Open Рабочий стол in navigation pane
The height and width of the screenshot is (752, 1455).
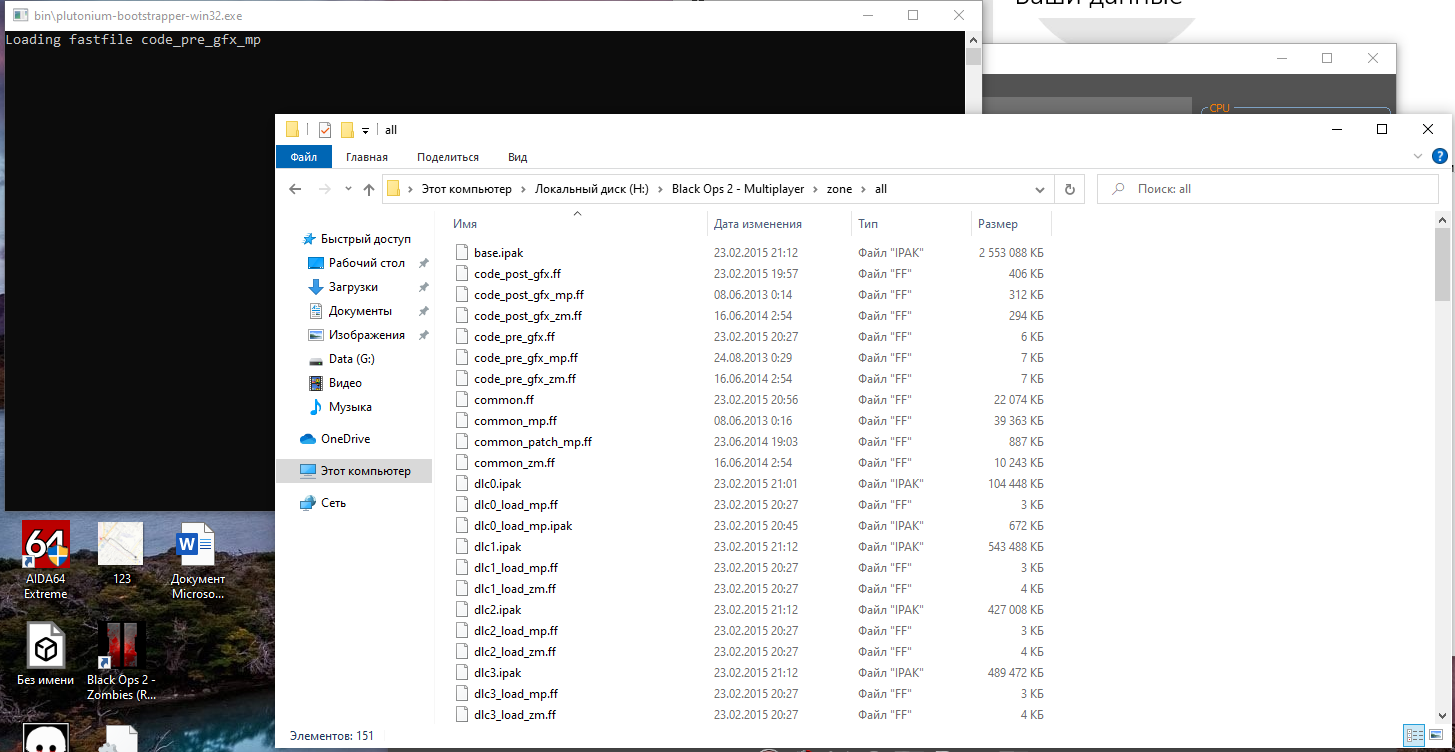pyautogui.click(x=367, y=263)
